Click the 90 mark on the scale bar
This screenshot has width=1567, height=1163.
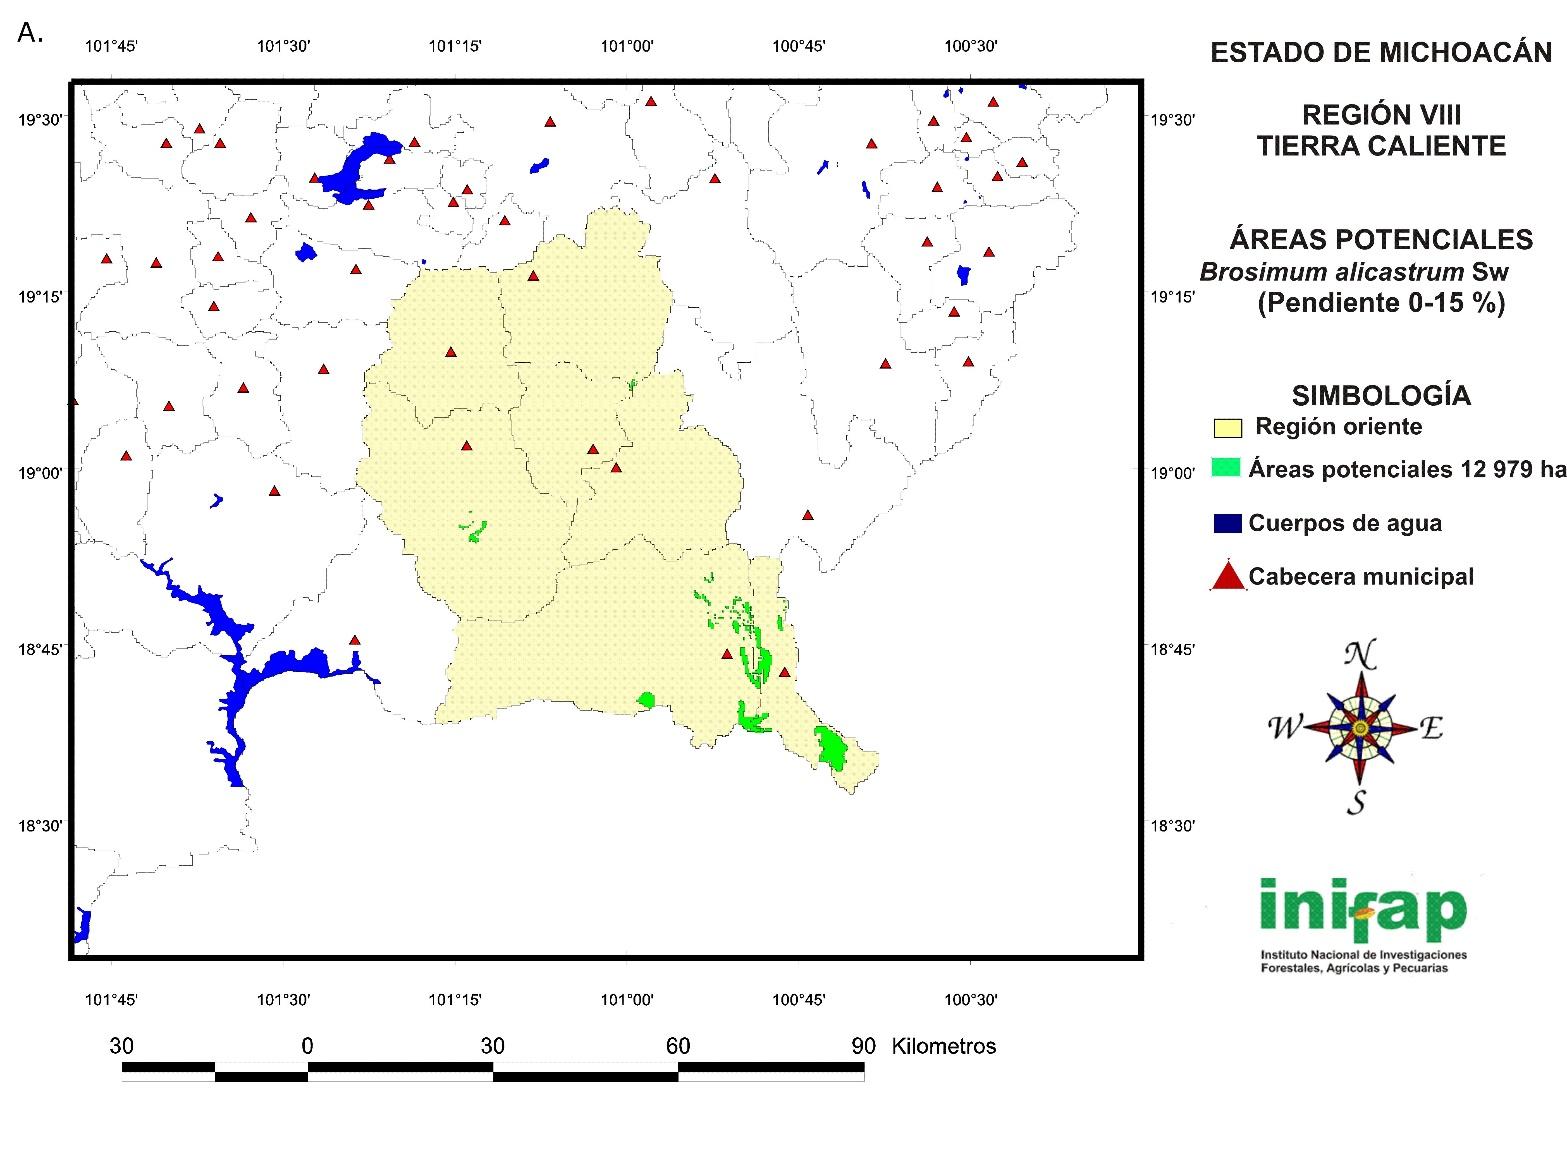pyautogui.click(x=863, y=1046)
